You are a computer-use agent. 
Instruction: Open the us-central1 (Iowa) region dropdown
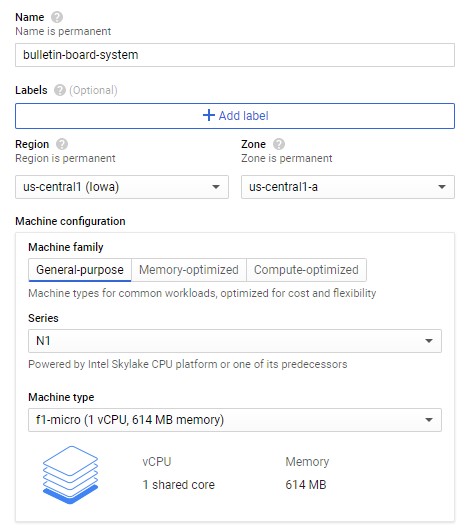(x=122, y=187)
